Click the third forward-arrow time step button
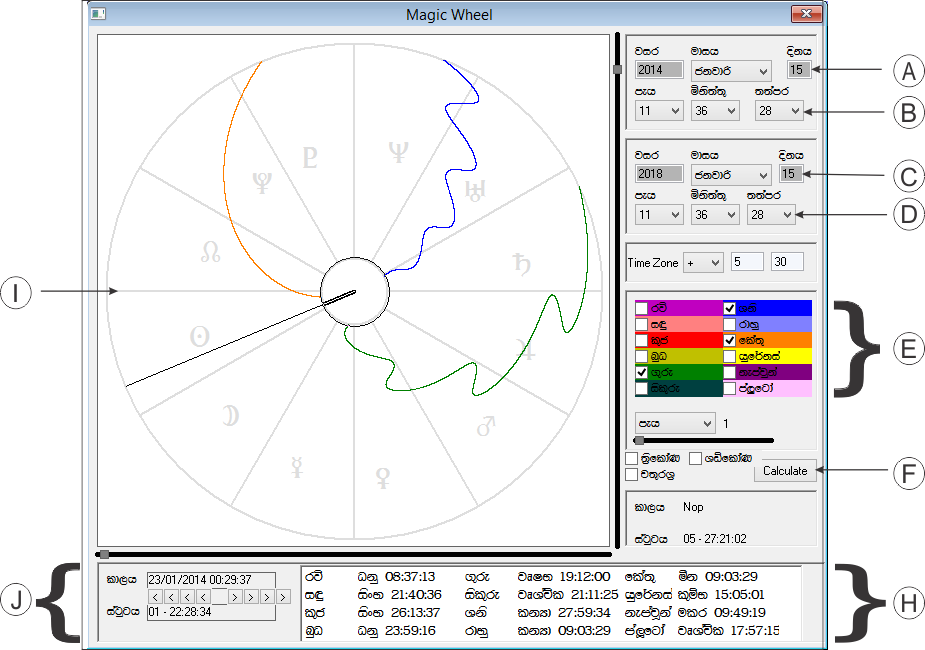The width and height of the screenshot is (925, 650). tap(267, 597)
